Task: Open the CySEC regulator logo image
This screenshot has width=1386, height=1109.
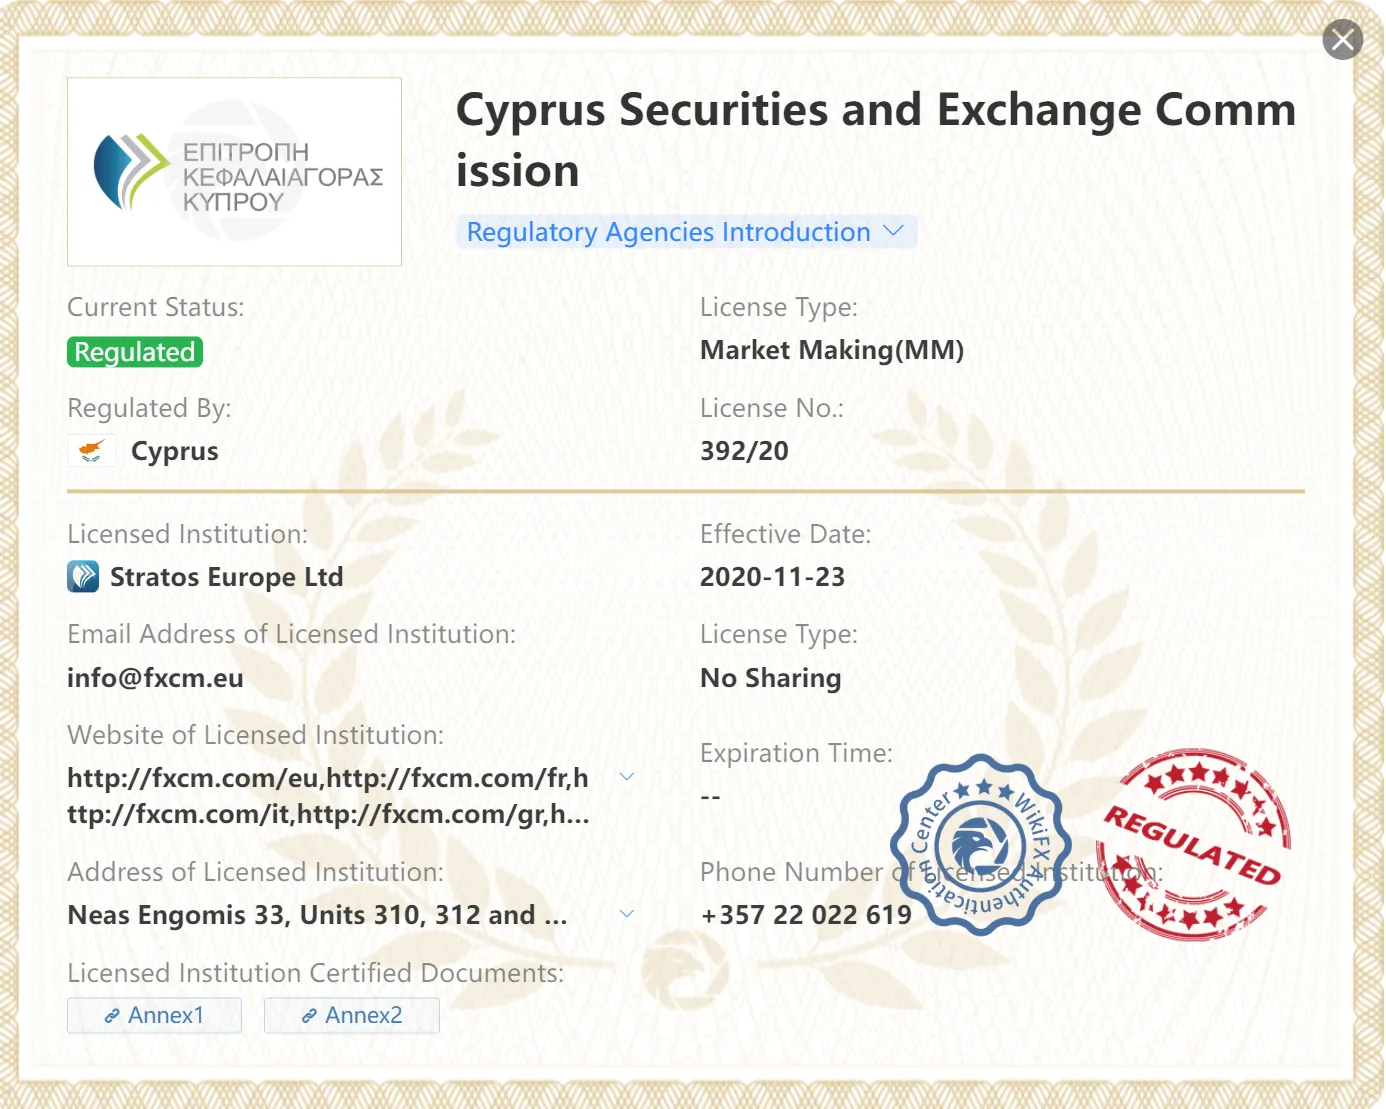Action: (234, 172)
